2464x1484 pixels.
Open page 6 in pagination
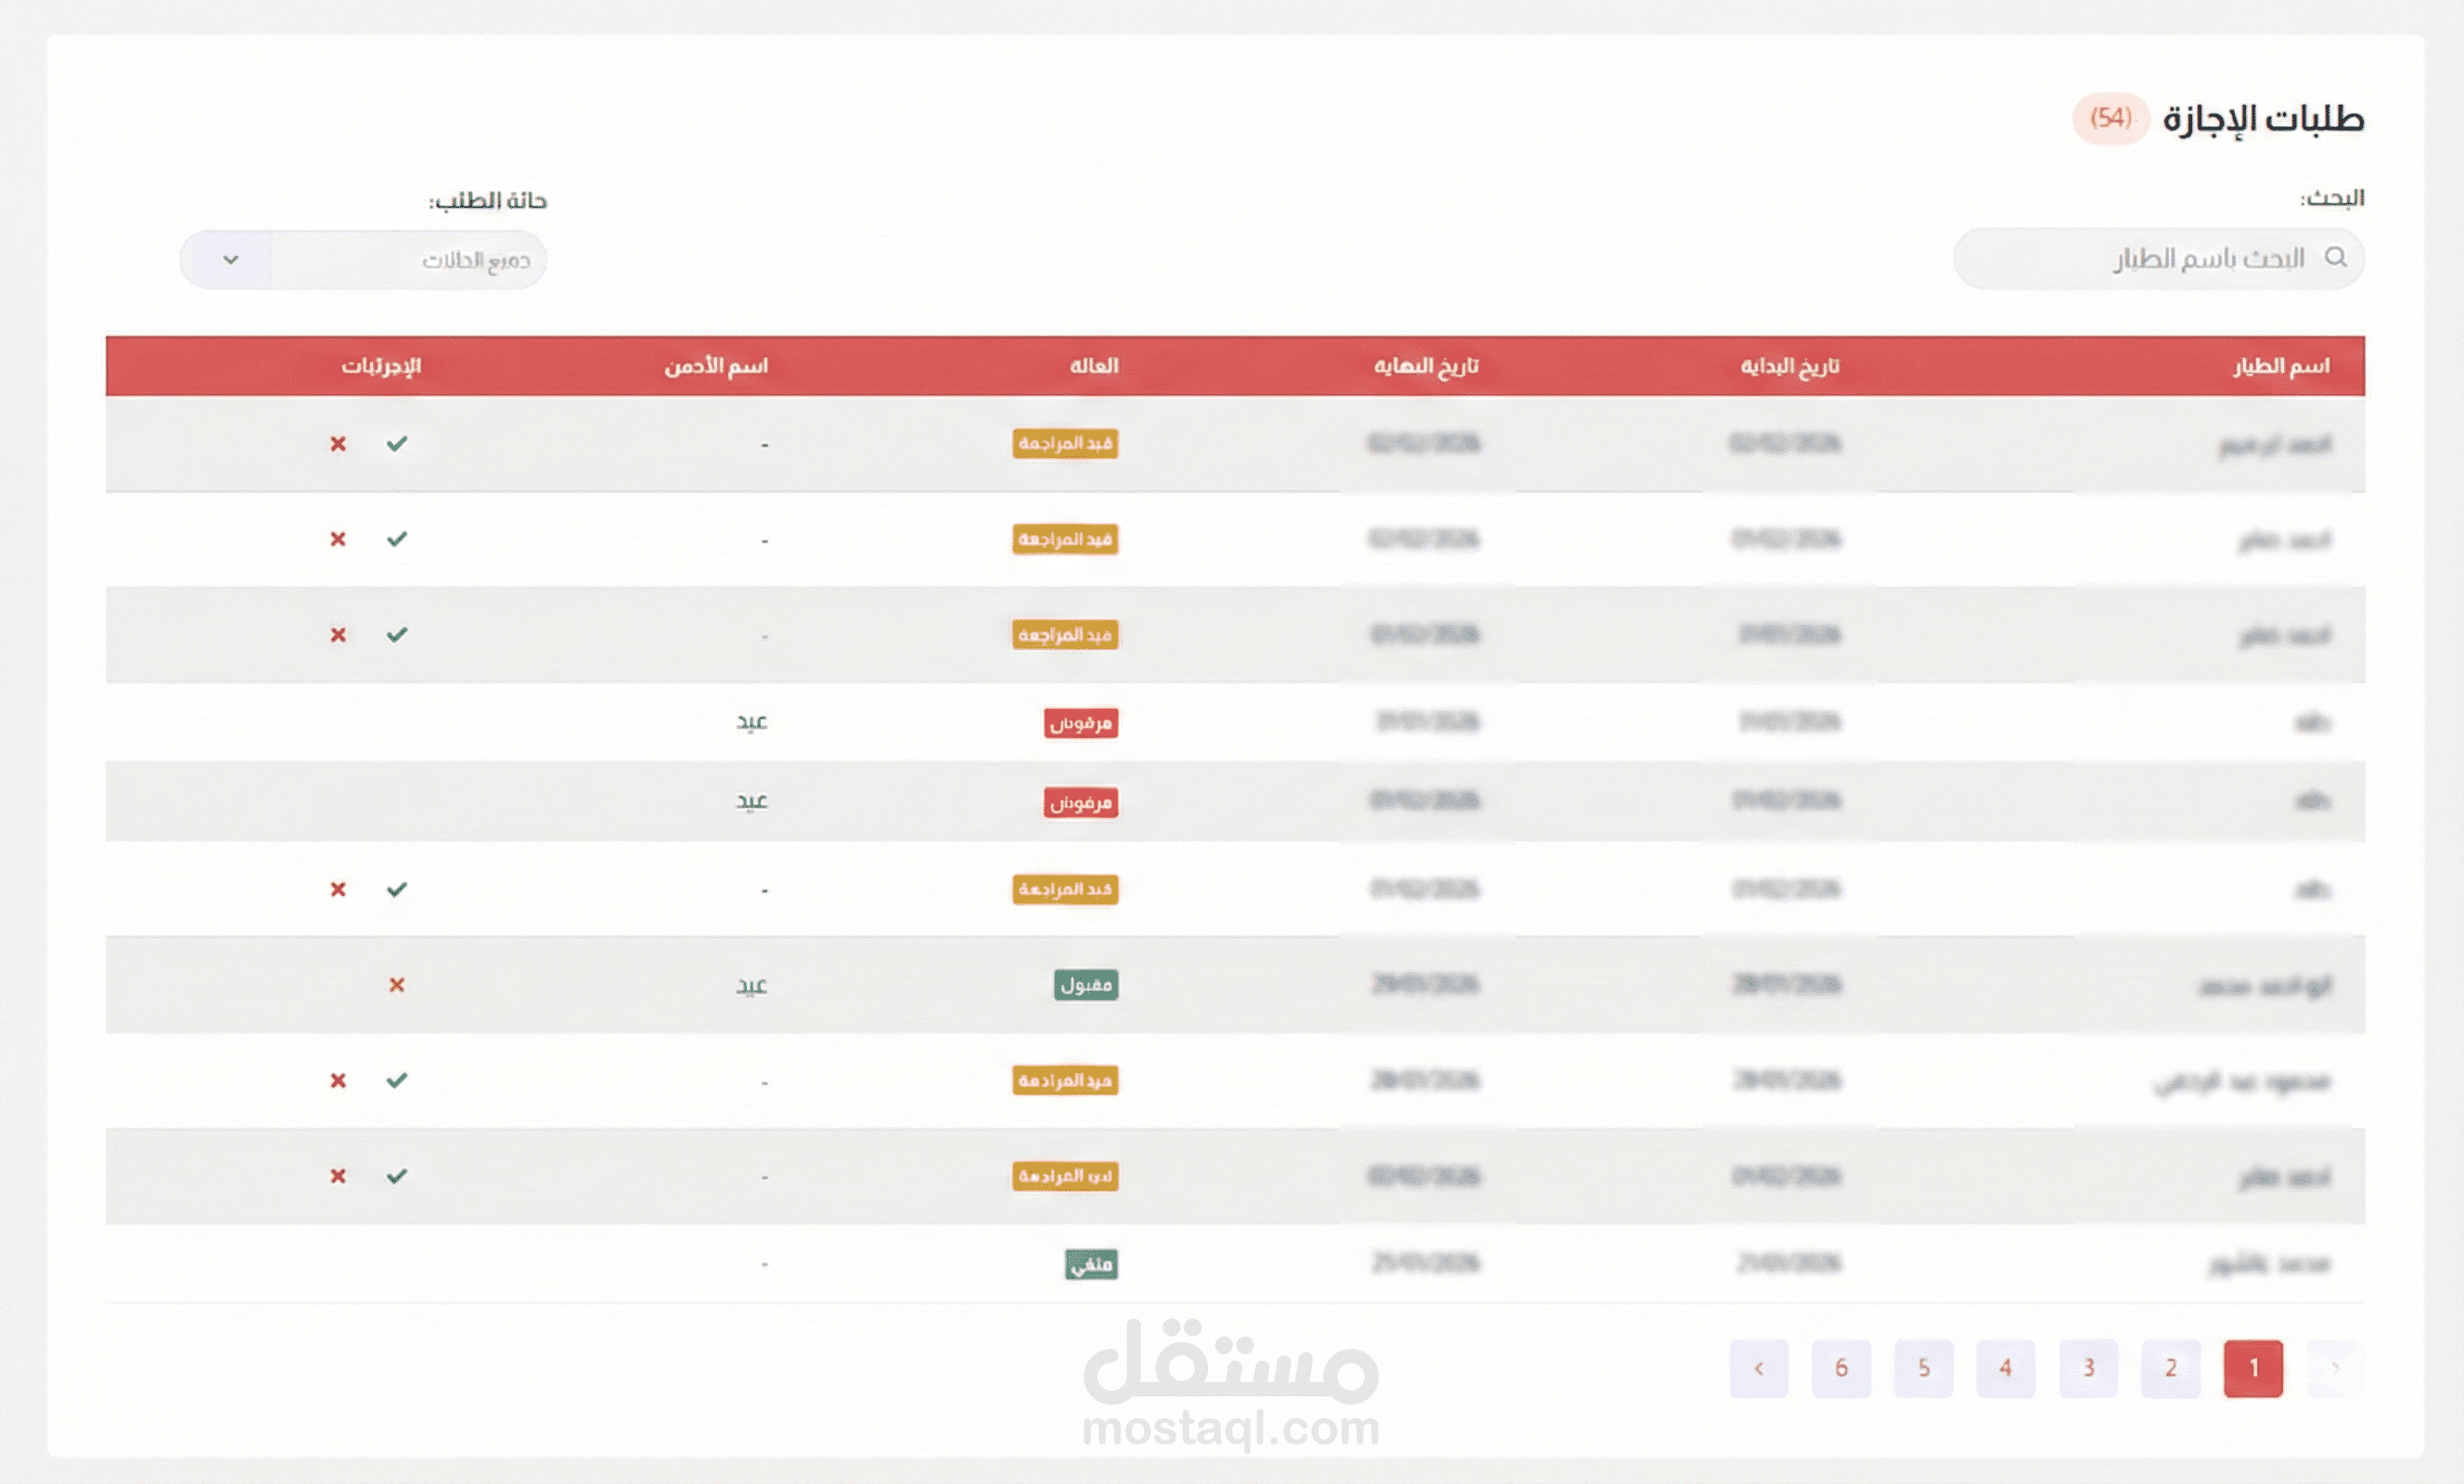(x=1841, y=1368)
